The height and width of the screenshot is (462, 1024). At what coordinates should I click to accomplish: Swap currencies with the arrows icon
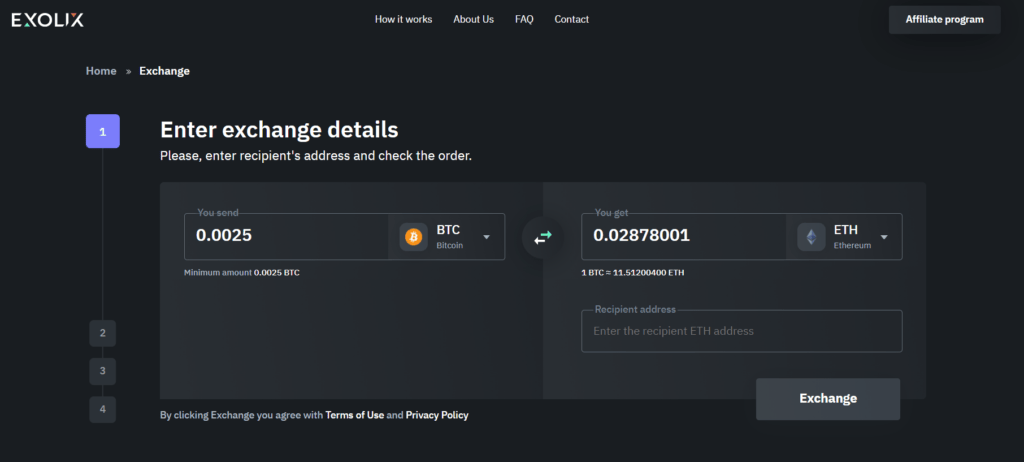pyautogui.click(x=543, y=237)
